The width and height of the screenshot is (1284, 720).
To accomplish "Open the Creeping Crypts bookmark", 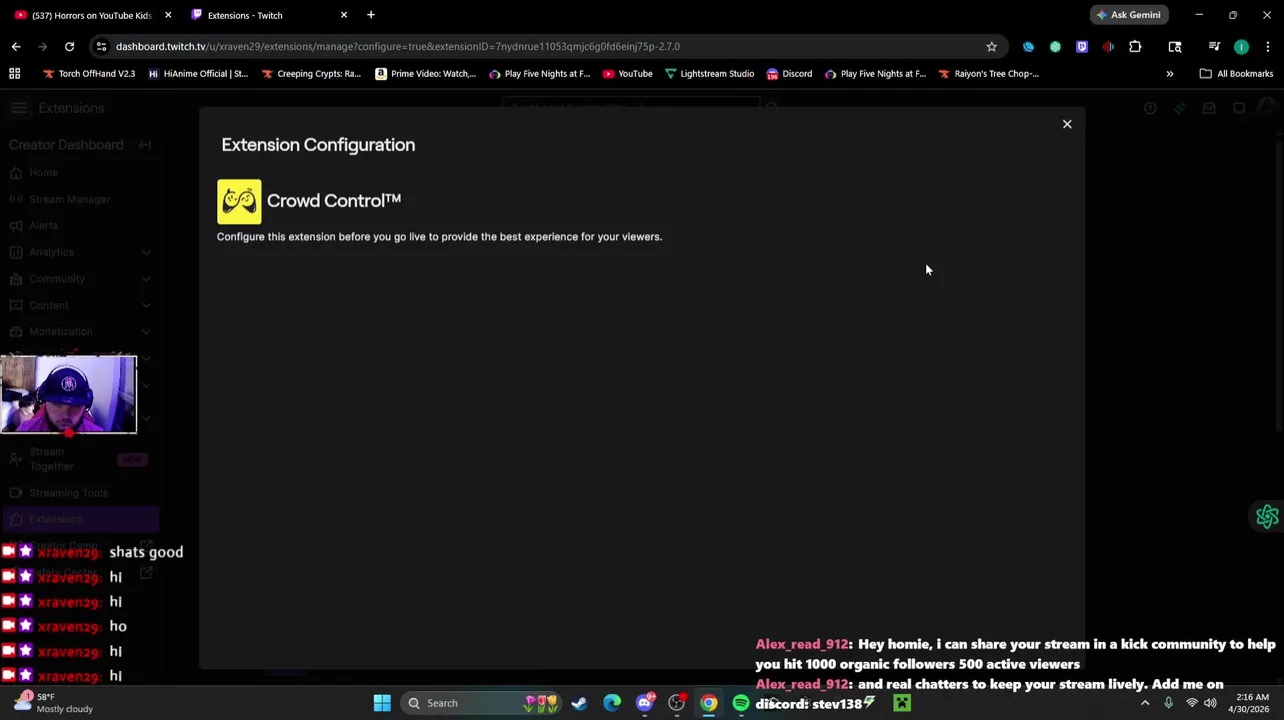I will point(311,73).
